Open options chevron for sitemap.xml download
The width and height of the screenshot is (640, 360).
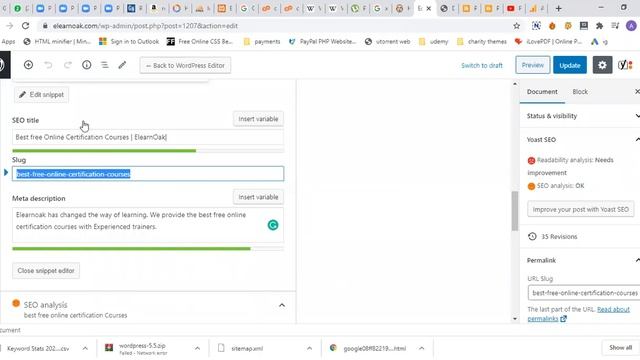pos(309,348)
